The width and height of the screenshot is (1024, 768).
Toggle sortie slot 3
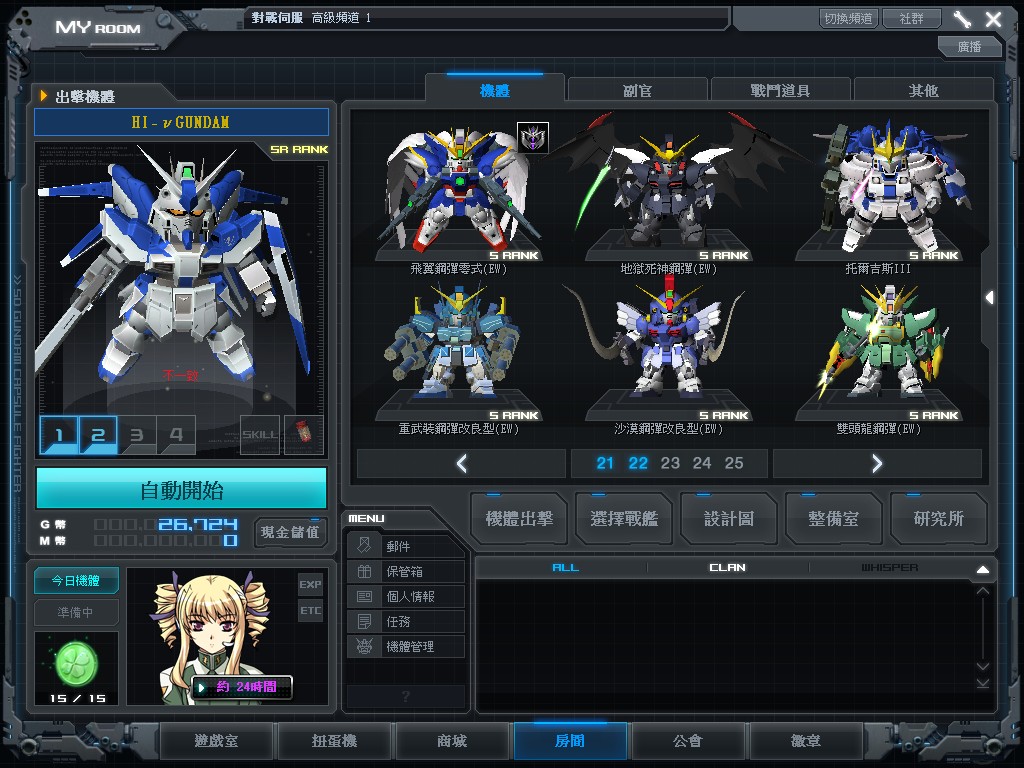click(137, 435)
